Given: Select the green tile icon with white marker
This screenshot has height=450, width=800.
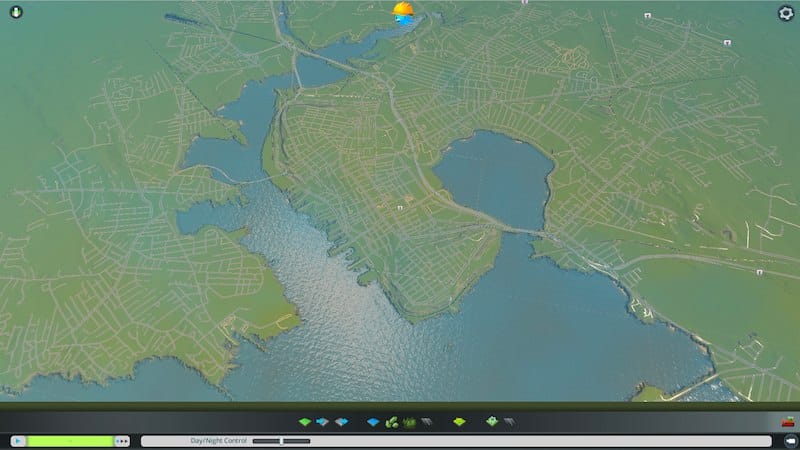Looking at the screenshot, I should (x=492, y=422).
